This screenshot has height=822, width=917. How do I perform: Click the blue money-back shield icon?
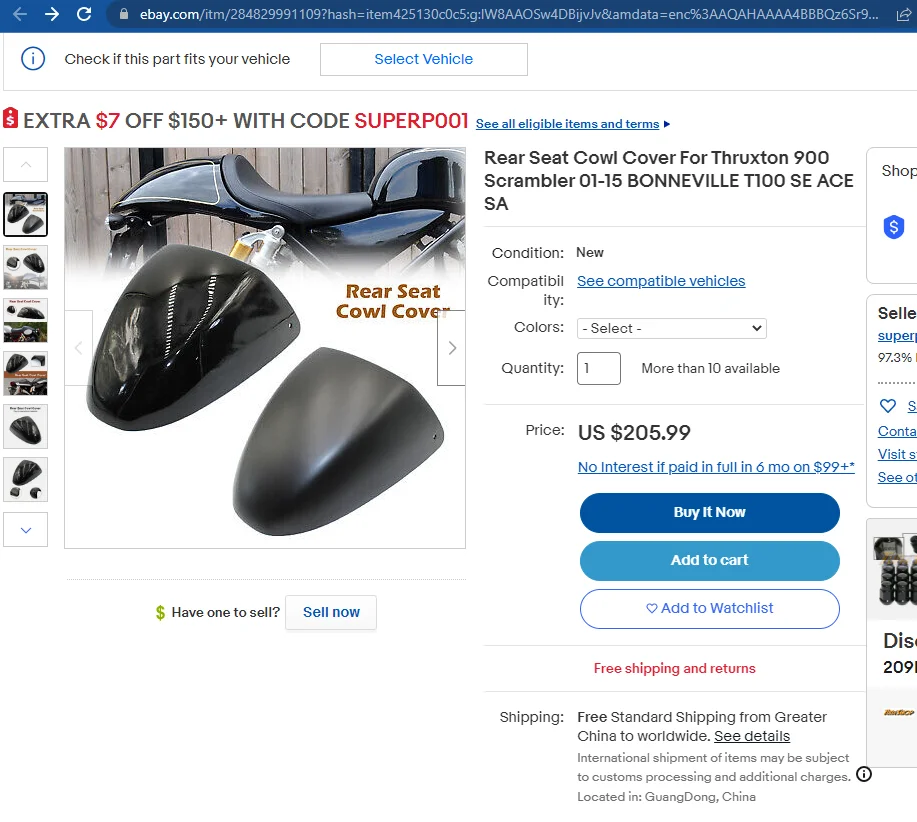(894, 227)
